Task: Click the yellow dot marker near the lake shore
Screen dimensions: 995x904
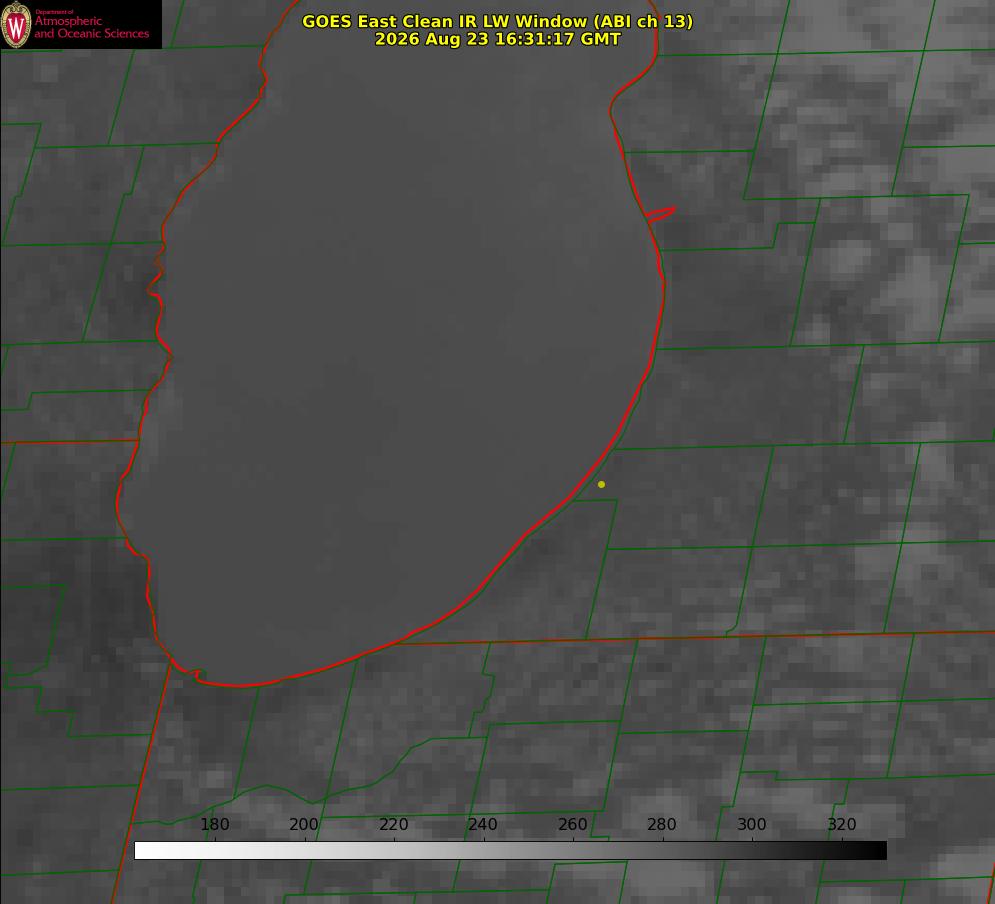Action: [x=601, y=484]
